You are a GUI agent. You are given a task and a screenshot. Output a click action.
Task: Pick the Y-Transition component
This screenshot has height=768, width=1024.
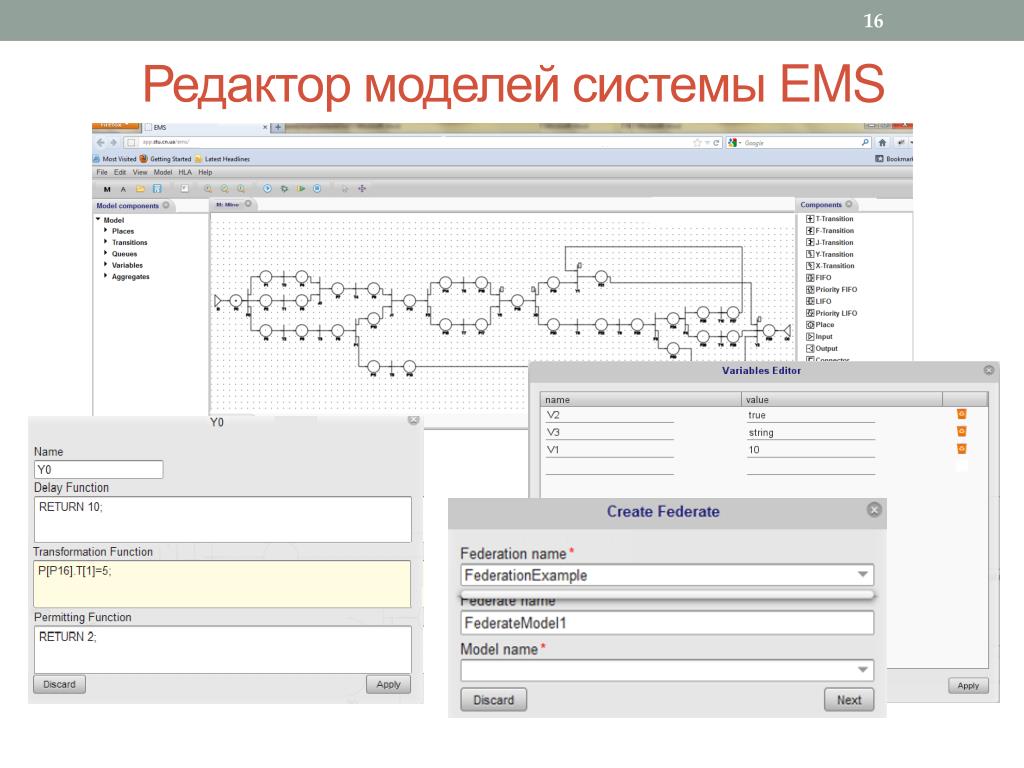pyautogui.click(x=829, y=254)
